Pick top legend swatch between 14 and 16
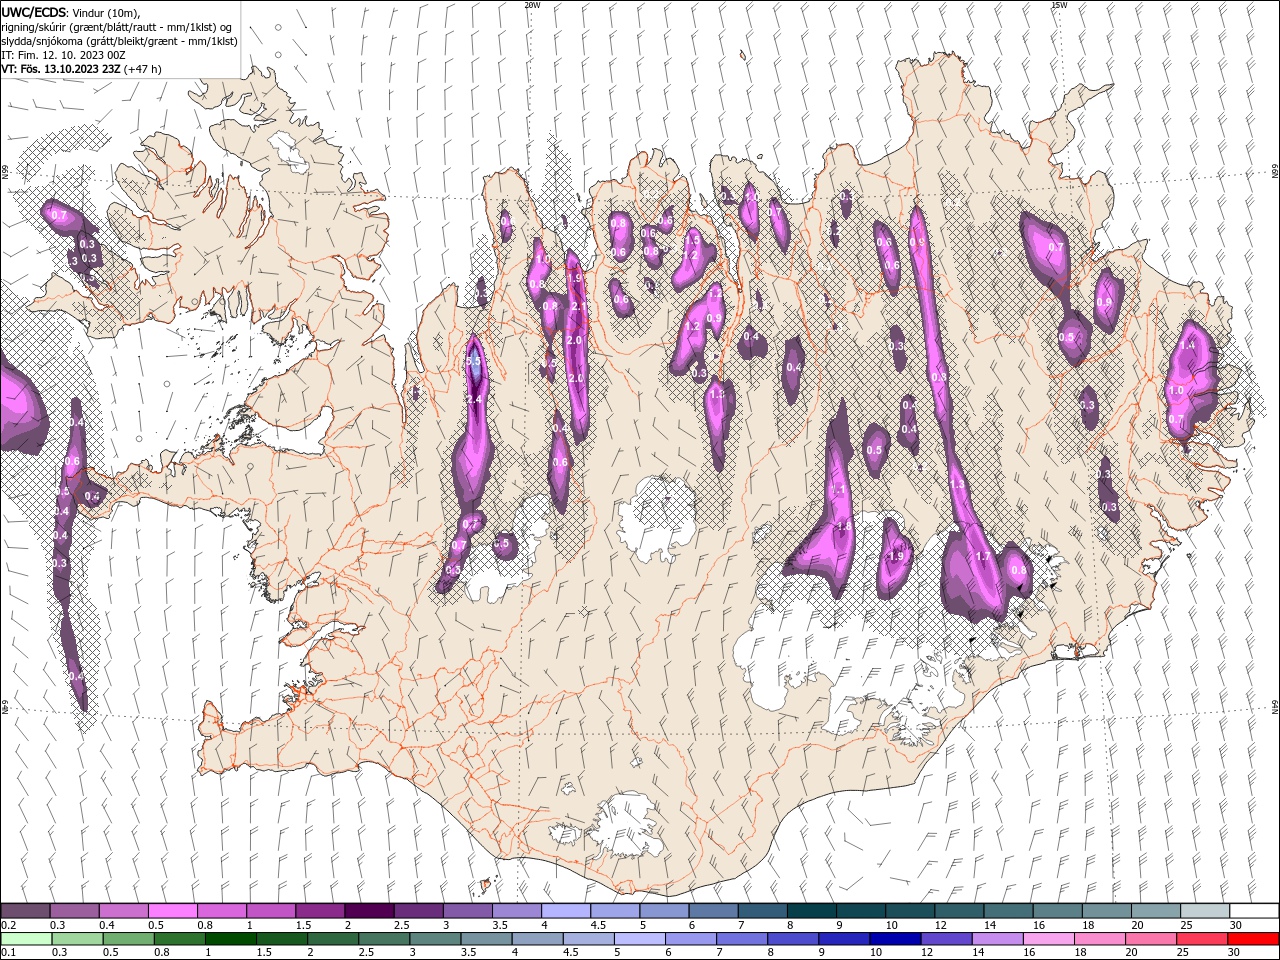1280x960 pixels. [x=1007, y=911]
